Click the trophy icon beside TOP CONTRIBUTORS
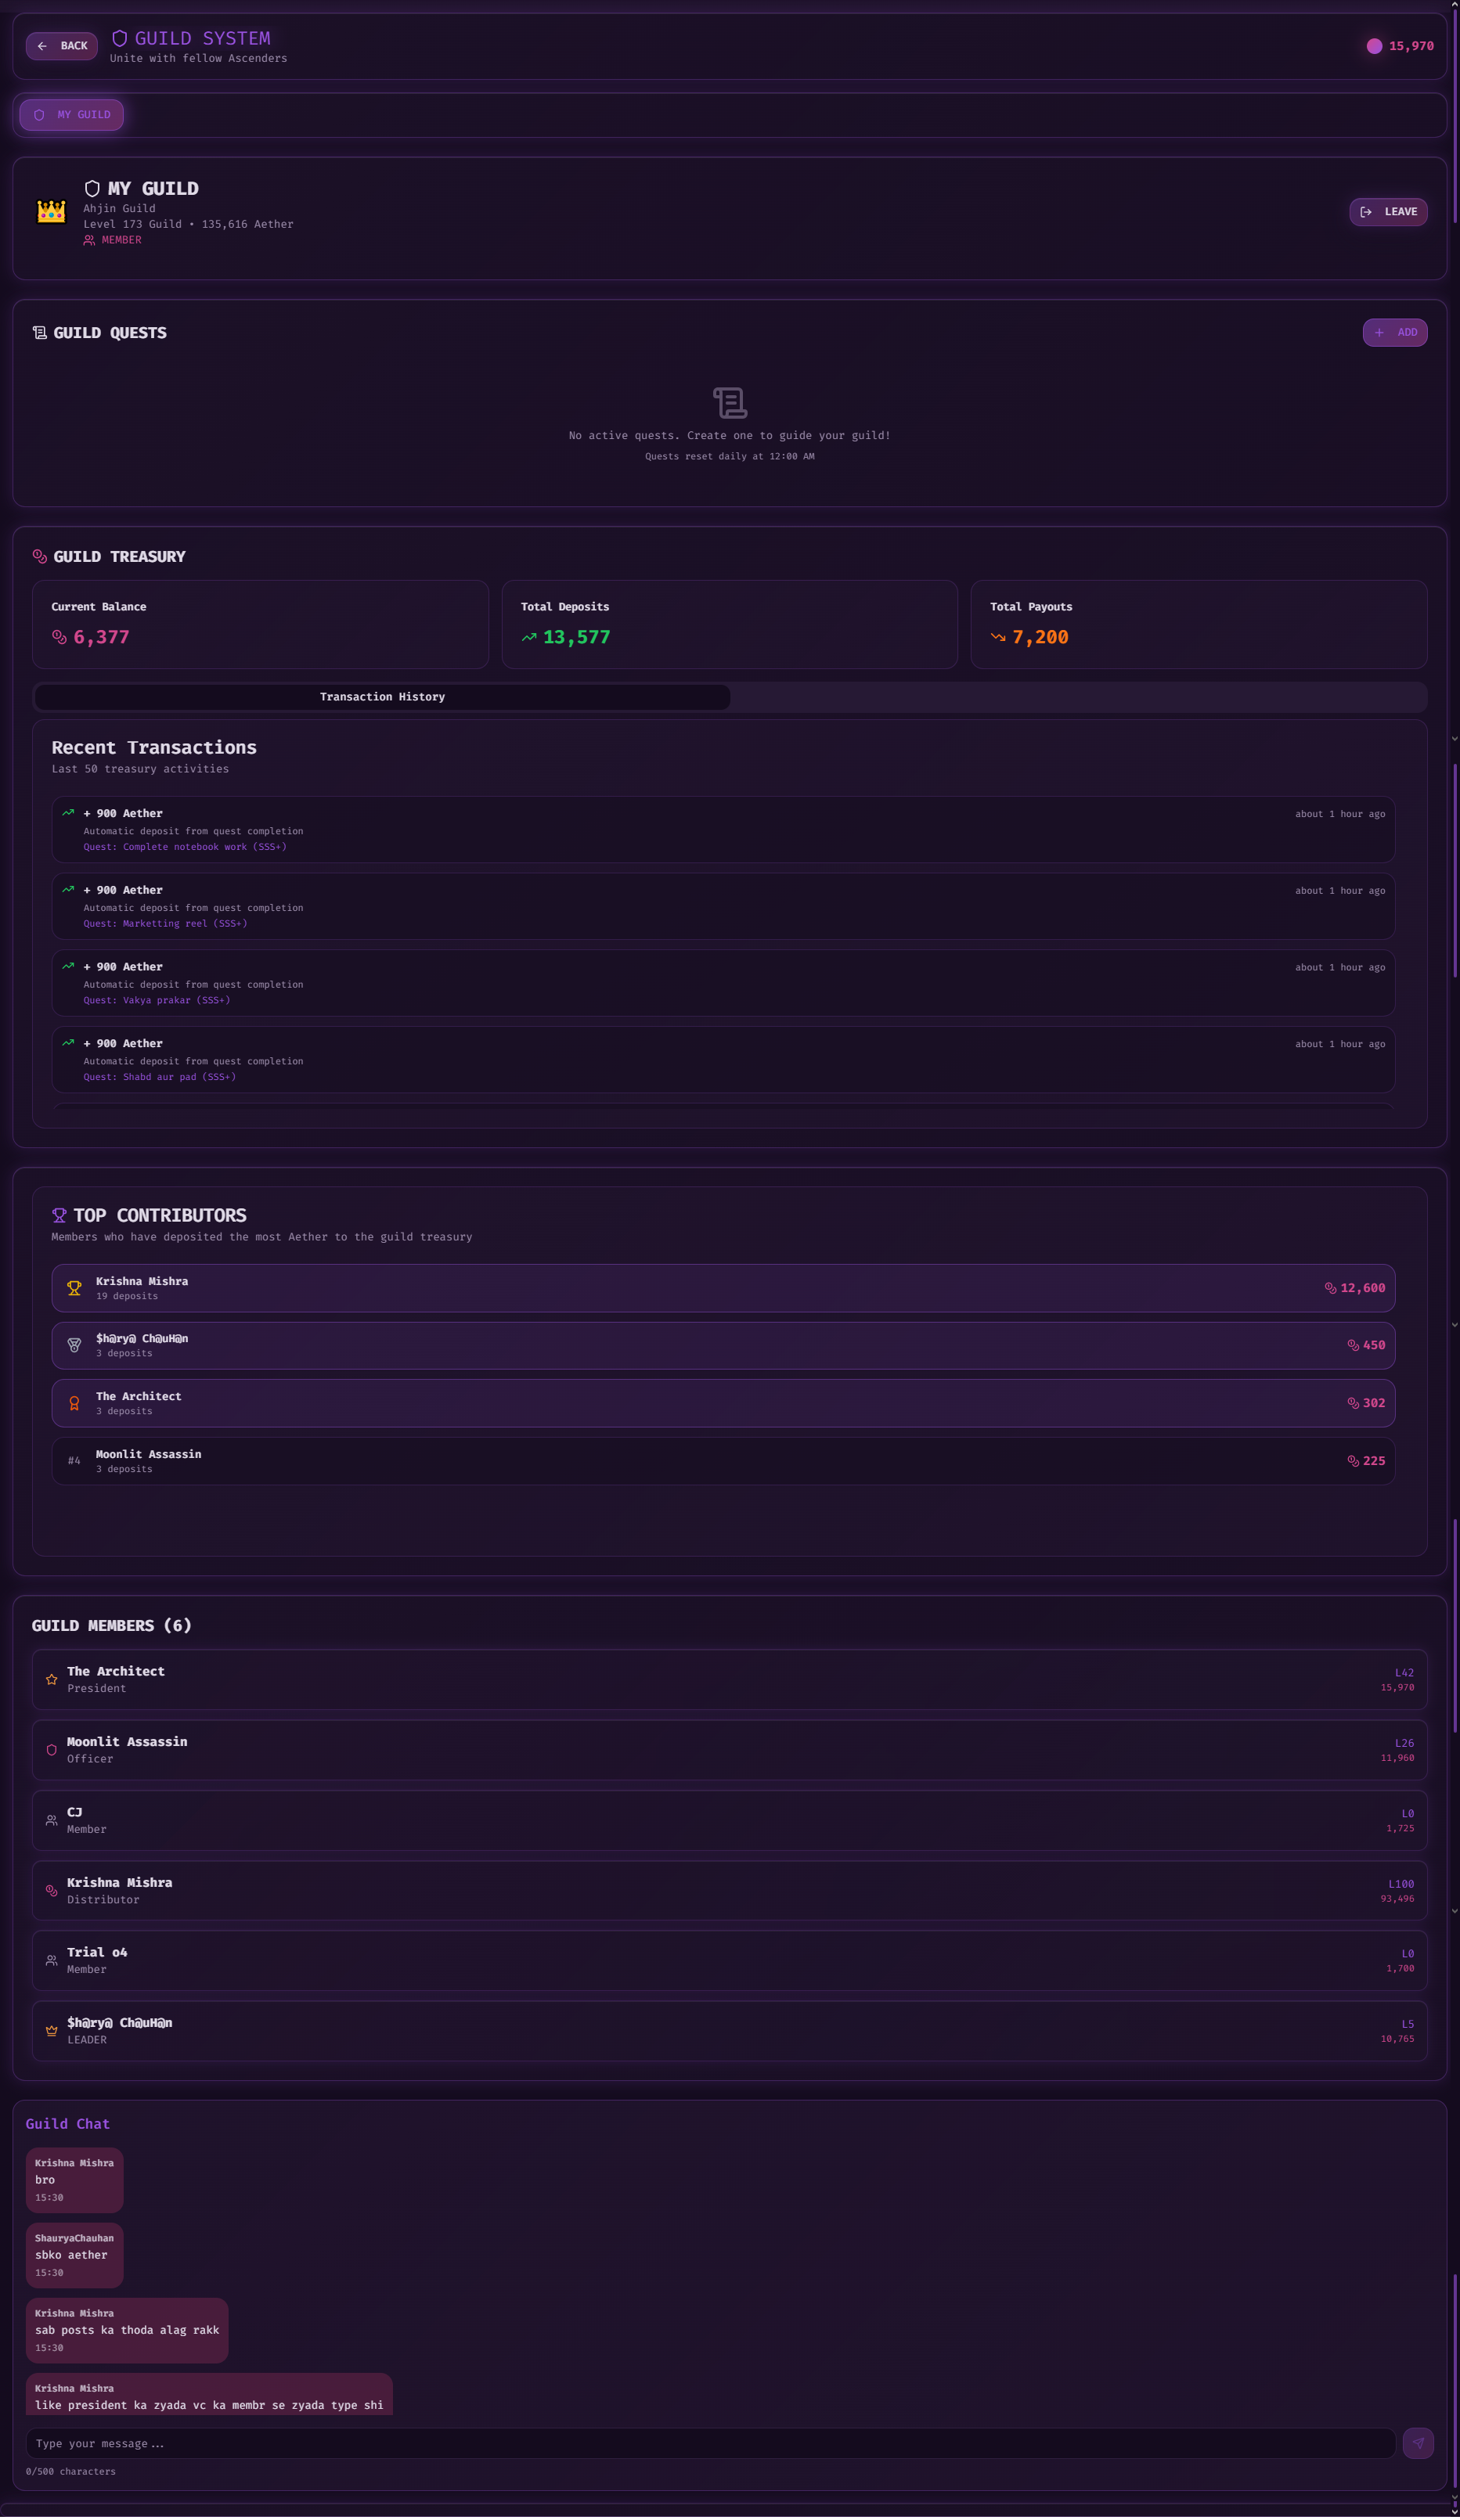This screenshot has width=1460, height=2520. pyautogui.click(x=59, y=1215)
